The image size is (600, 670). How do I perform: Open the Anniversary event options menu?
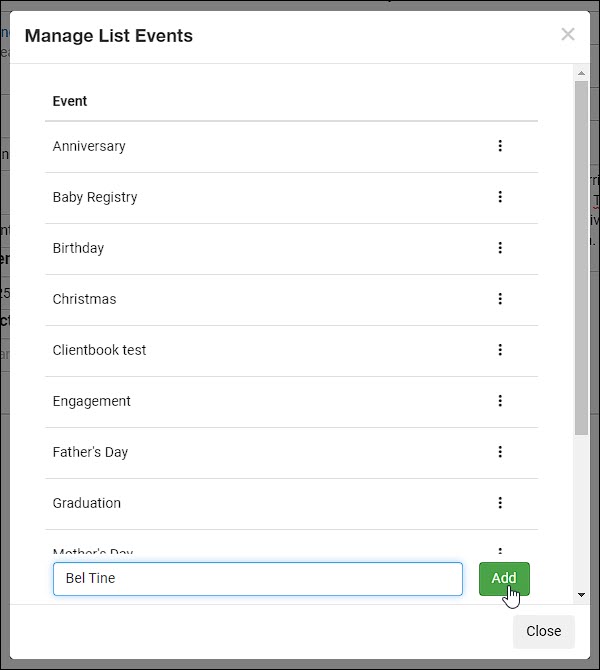[x=500, y=146]
